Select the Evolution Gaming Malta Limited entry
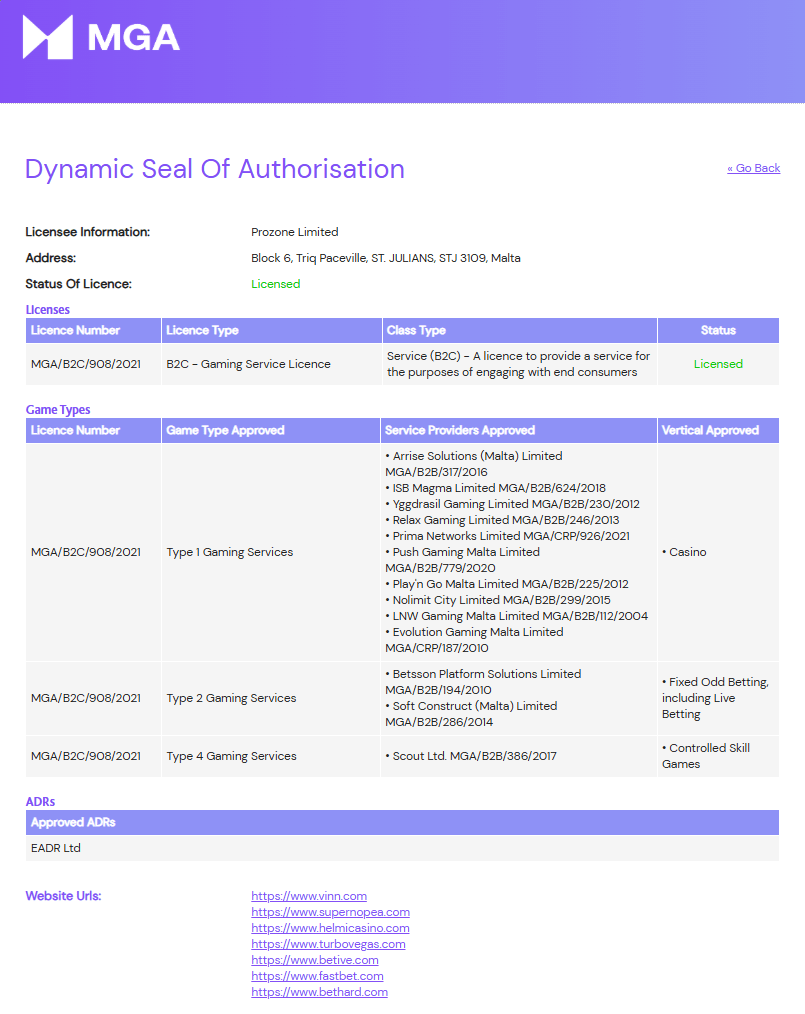Viewport: 805px width, 1014px height. point(475,640)
